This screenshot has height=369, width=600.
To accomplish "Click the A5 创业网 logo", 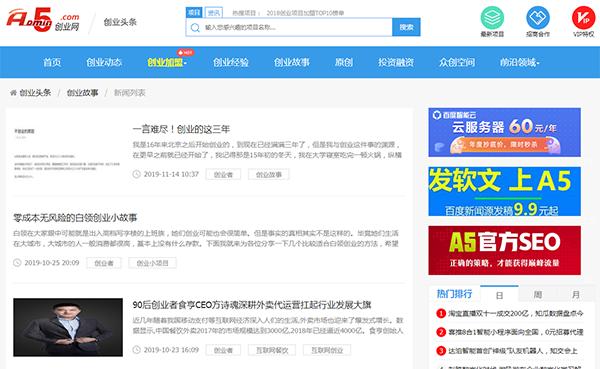I will [x=43, y=20].
